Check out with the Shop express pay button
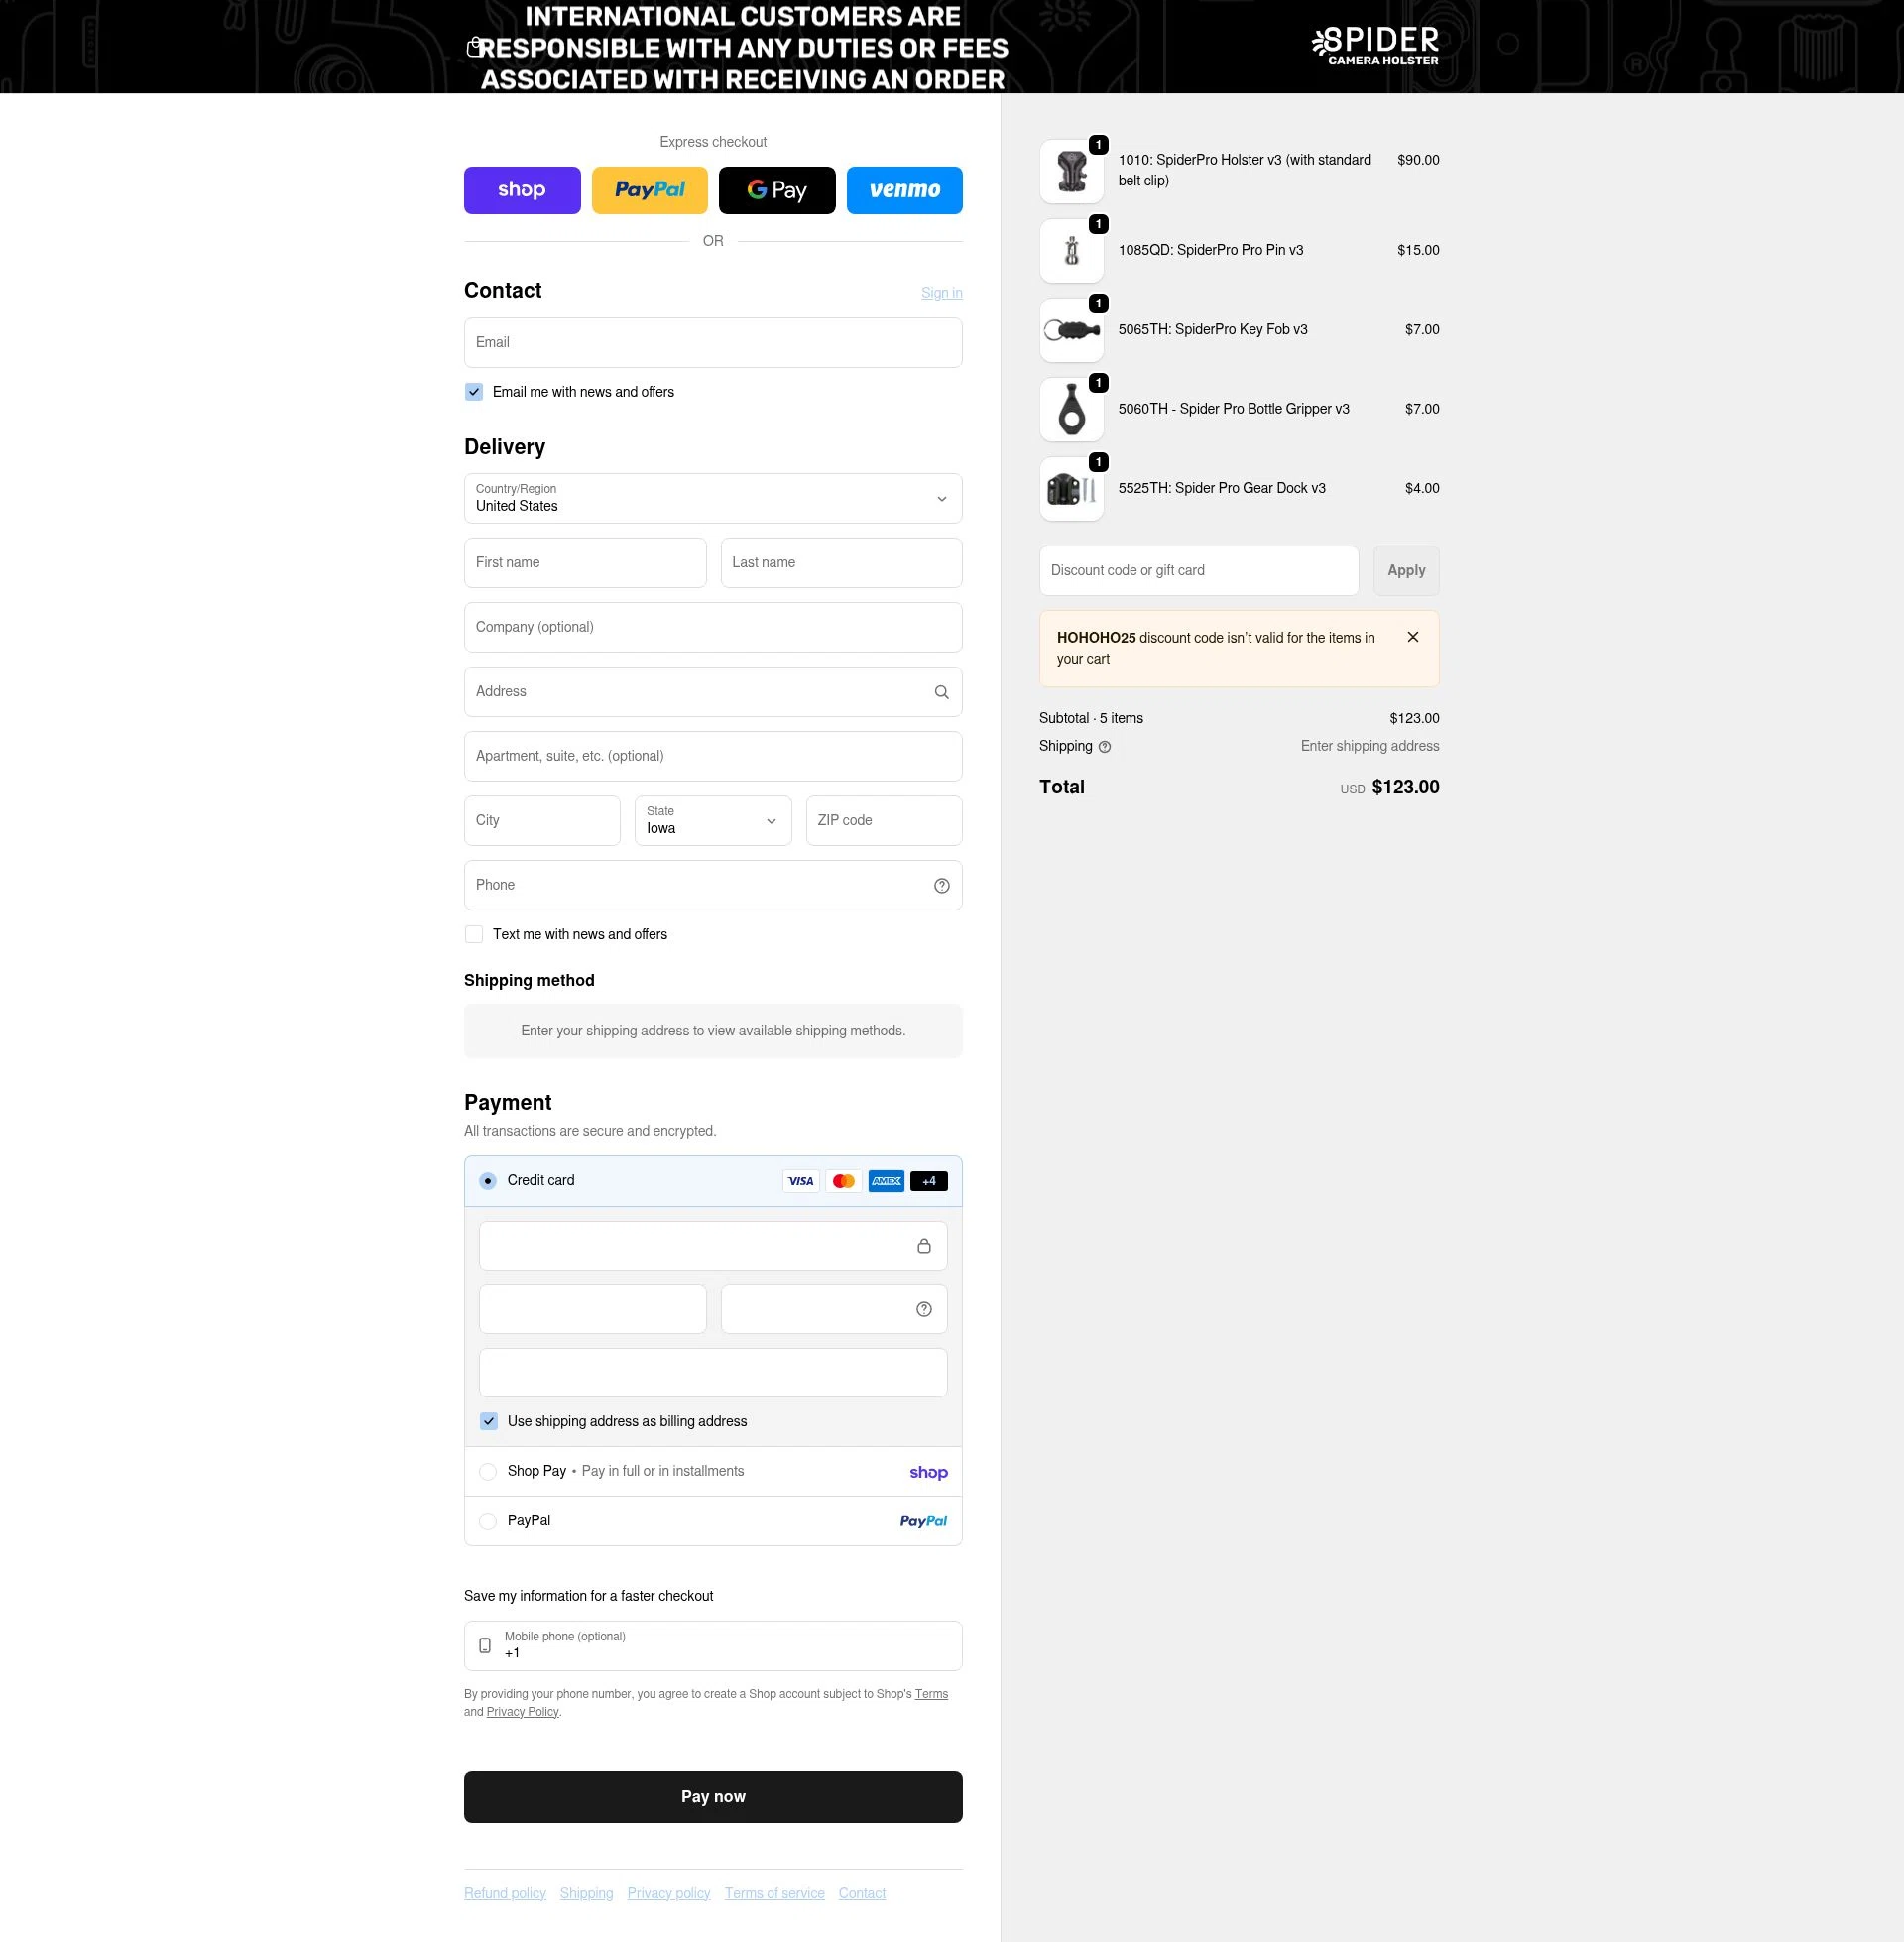 click(522, 190)
